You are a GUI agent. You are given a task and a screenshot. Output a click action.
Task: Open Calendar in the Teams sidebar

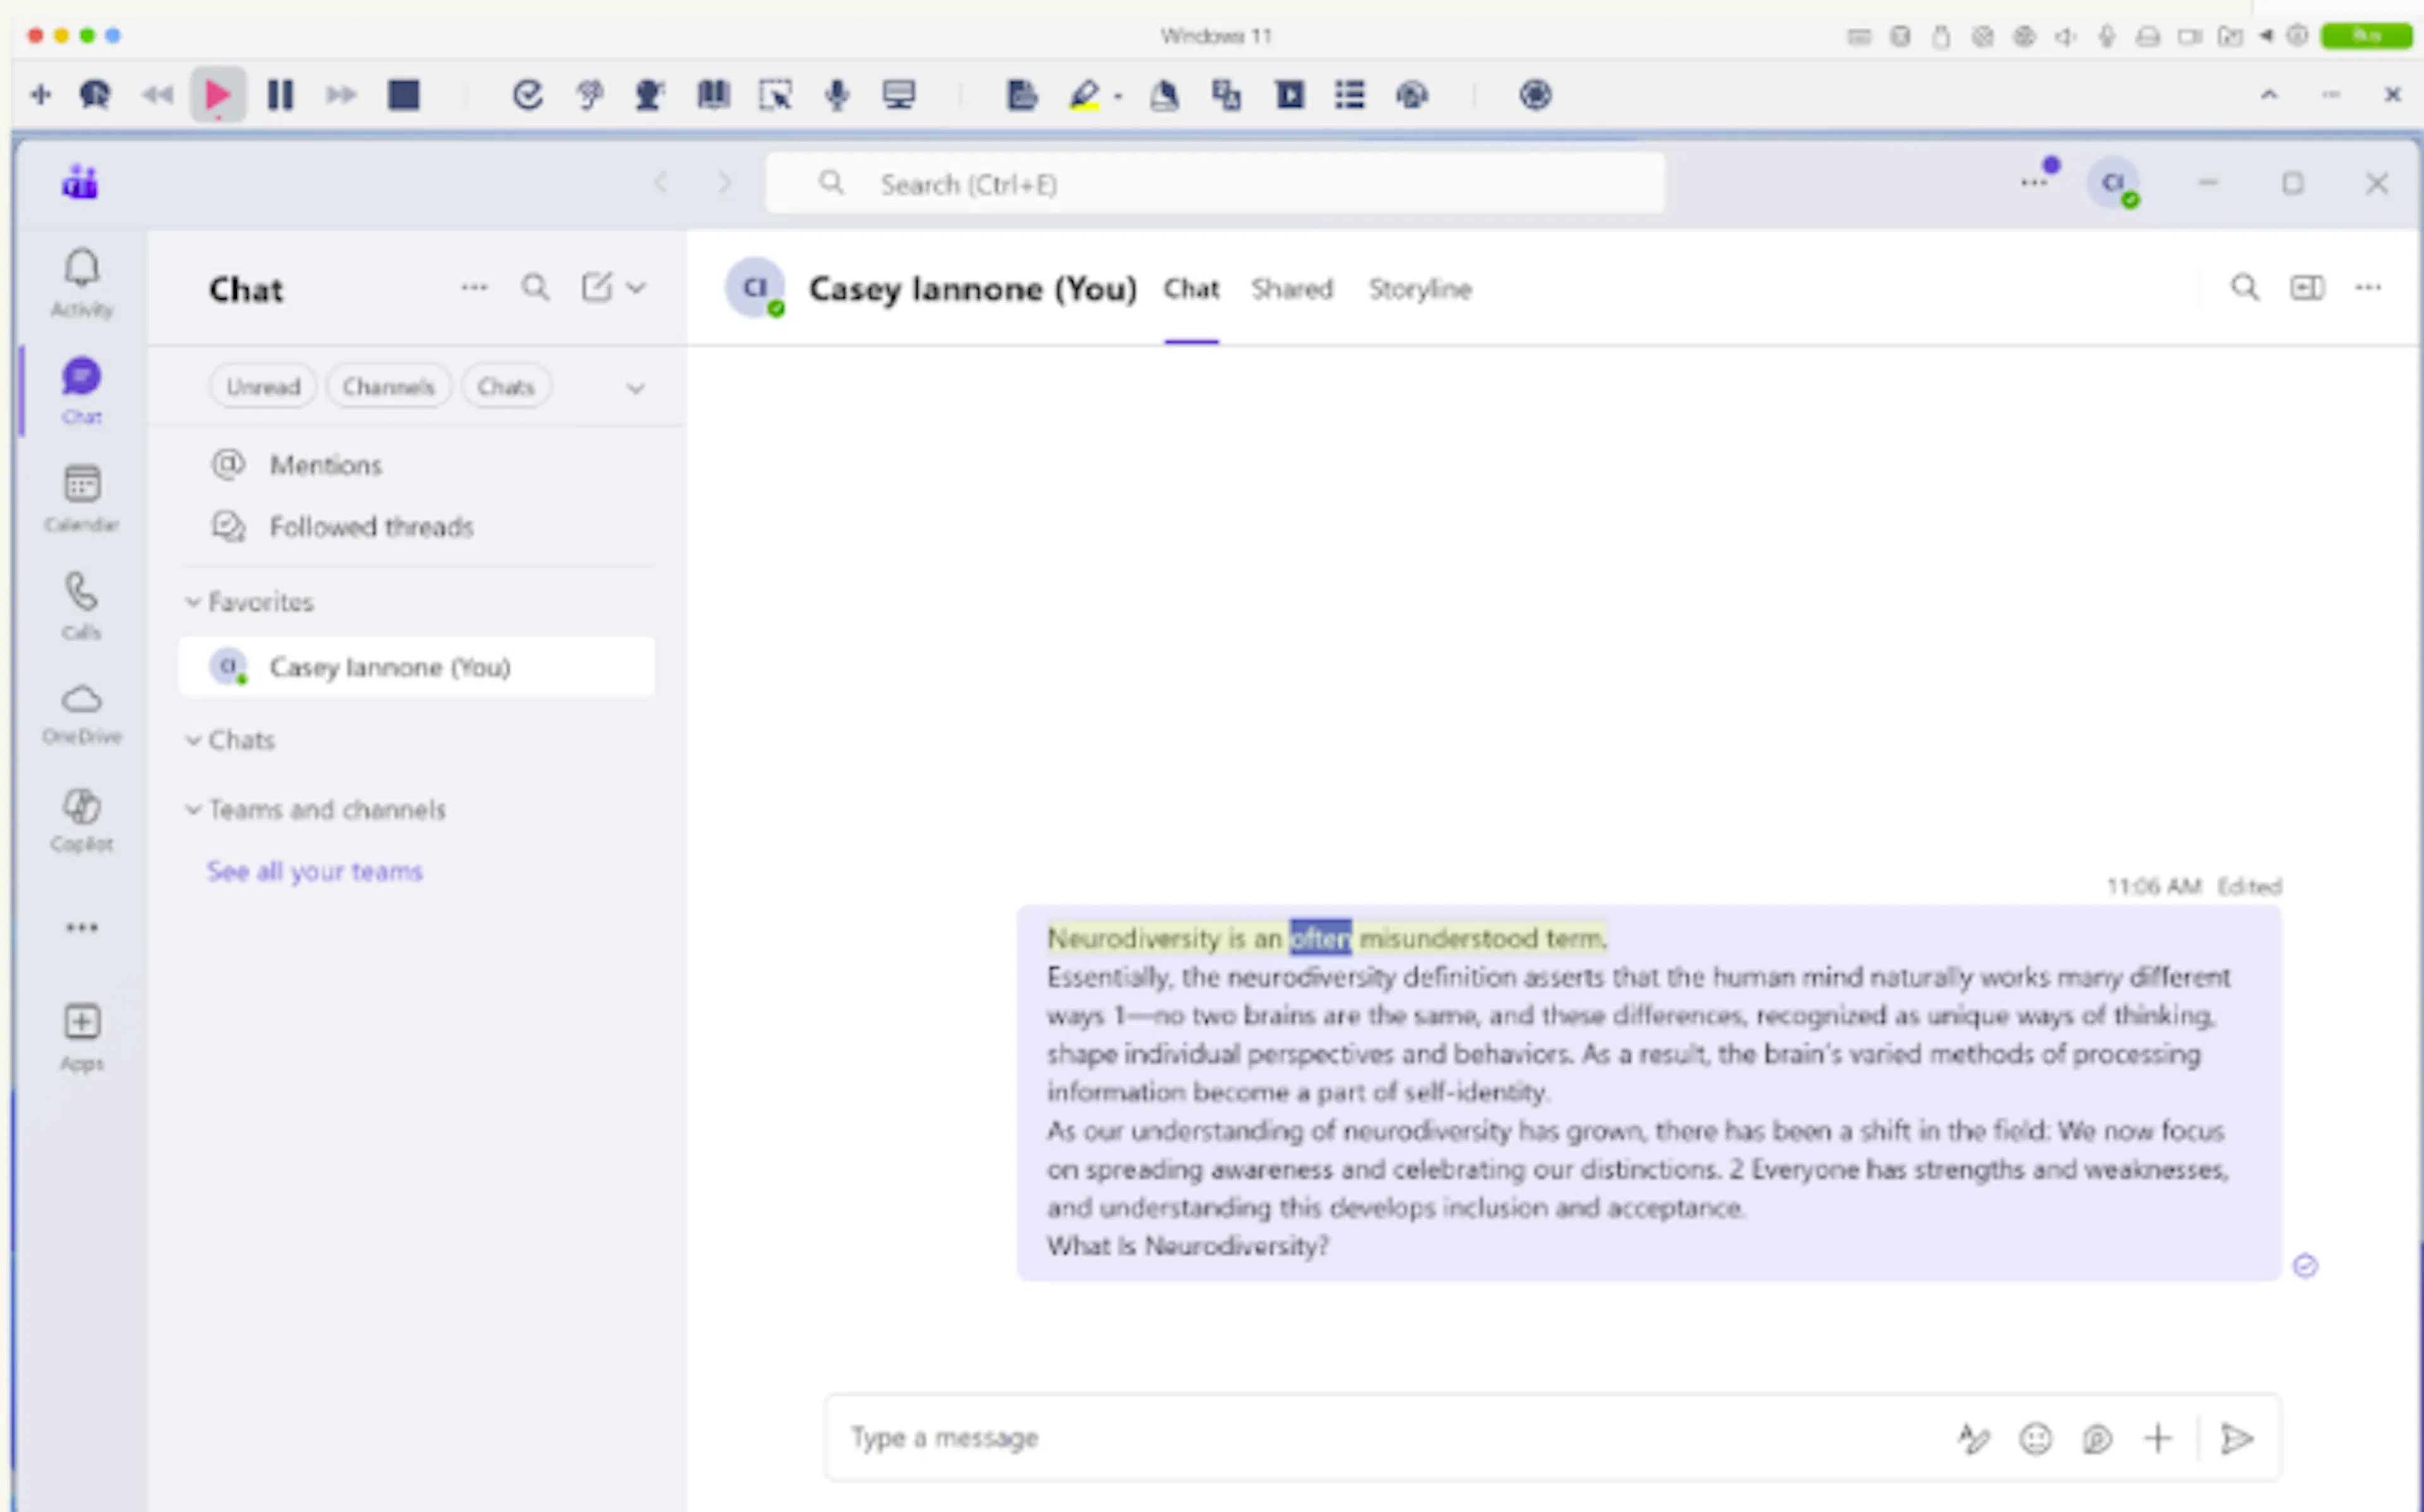[x=82, y=498]
